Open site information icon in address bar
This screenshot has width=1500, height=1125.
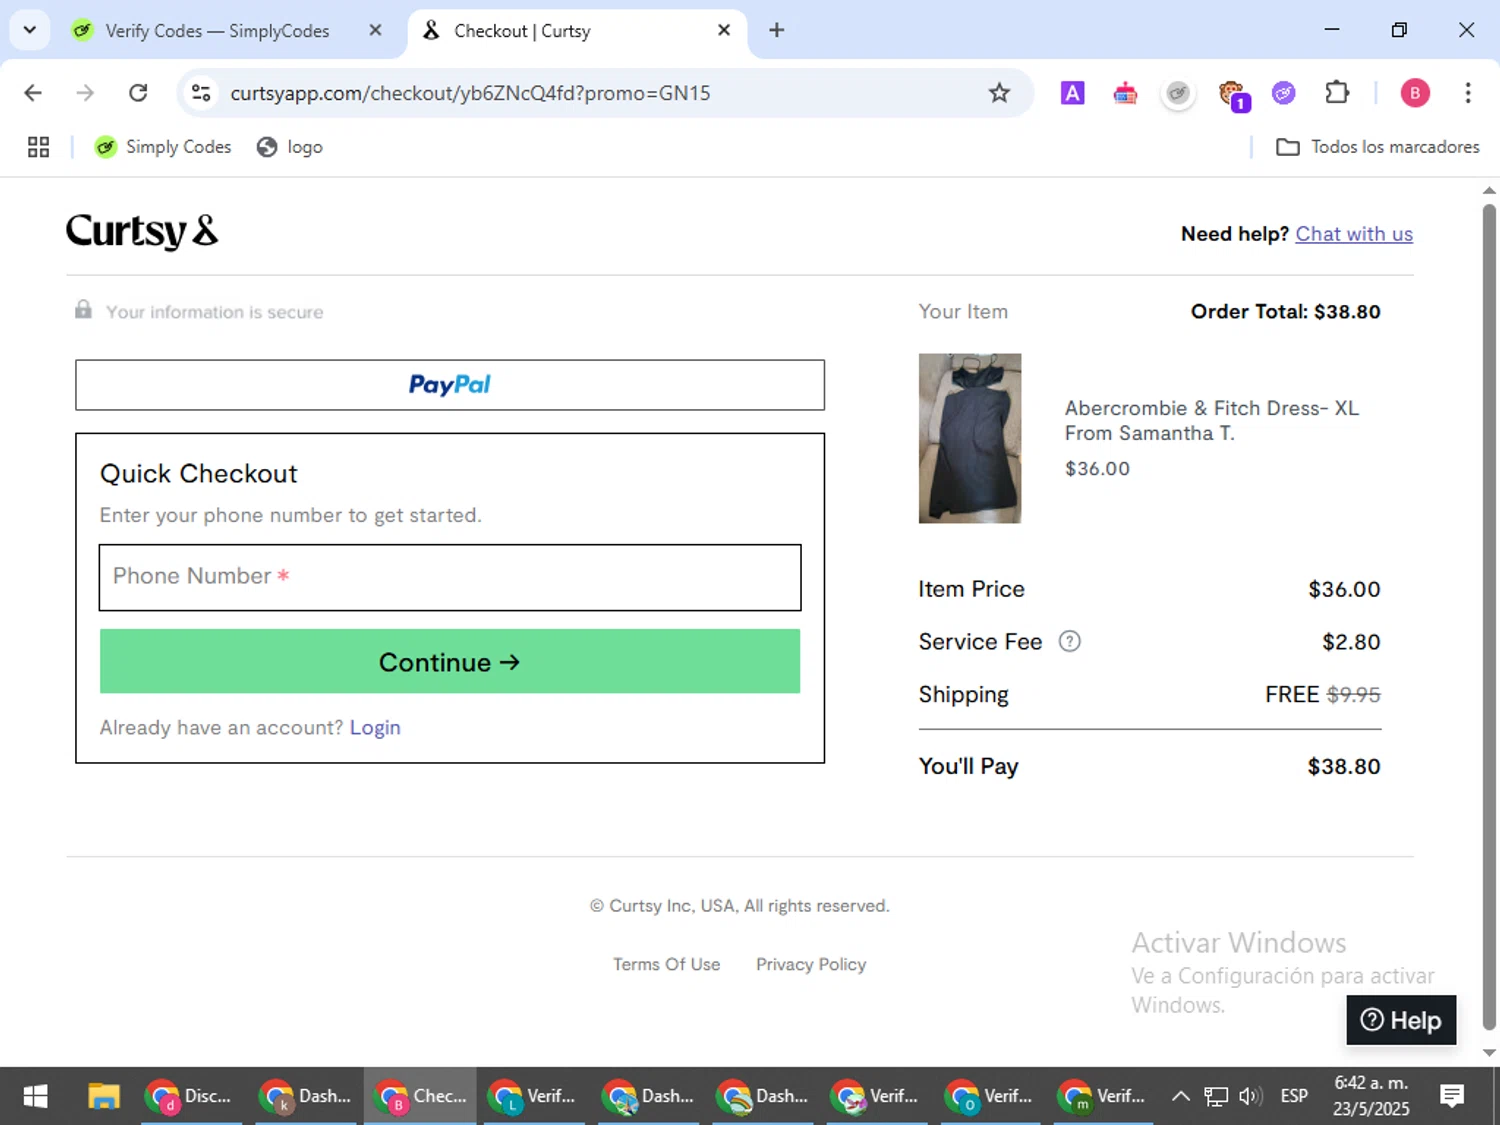point(201,93)
